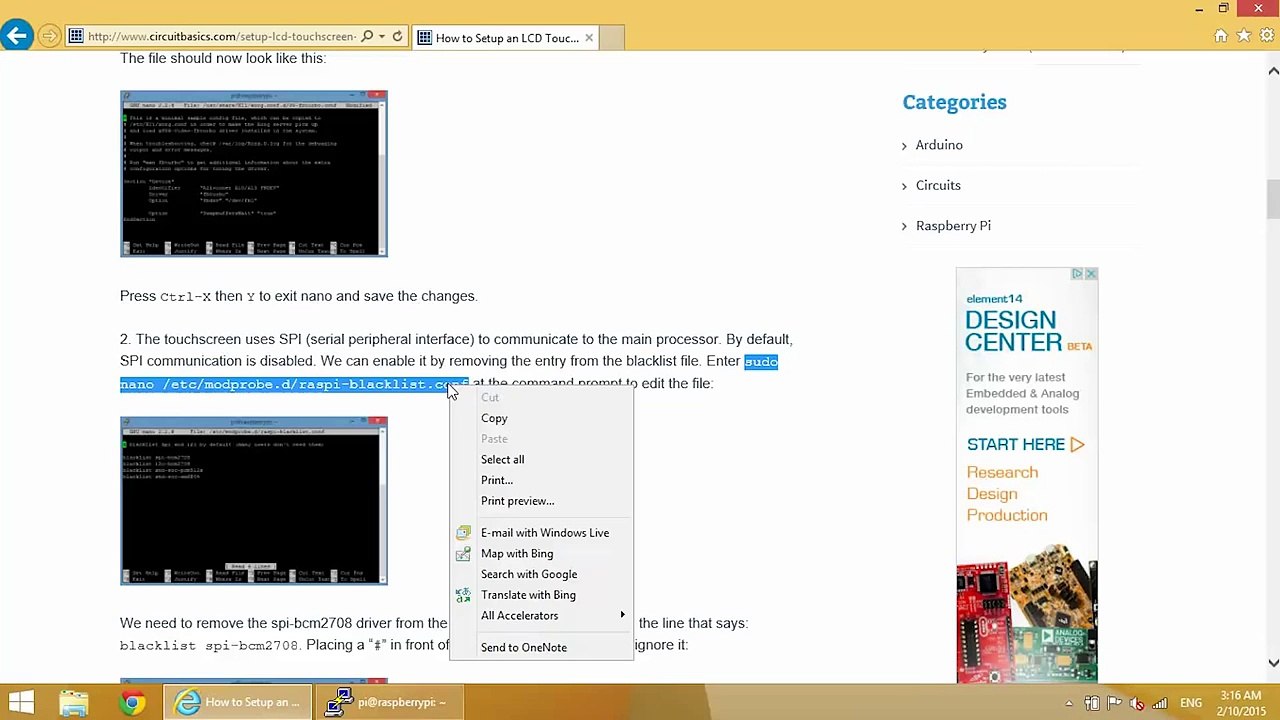Viewport: 1280px width, 720px height.
Task: Click the browser forward arrow button
Action: (48, 37)
